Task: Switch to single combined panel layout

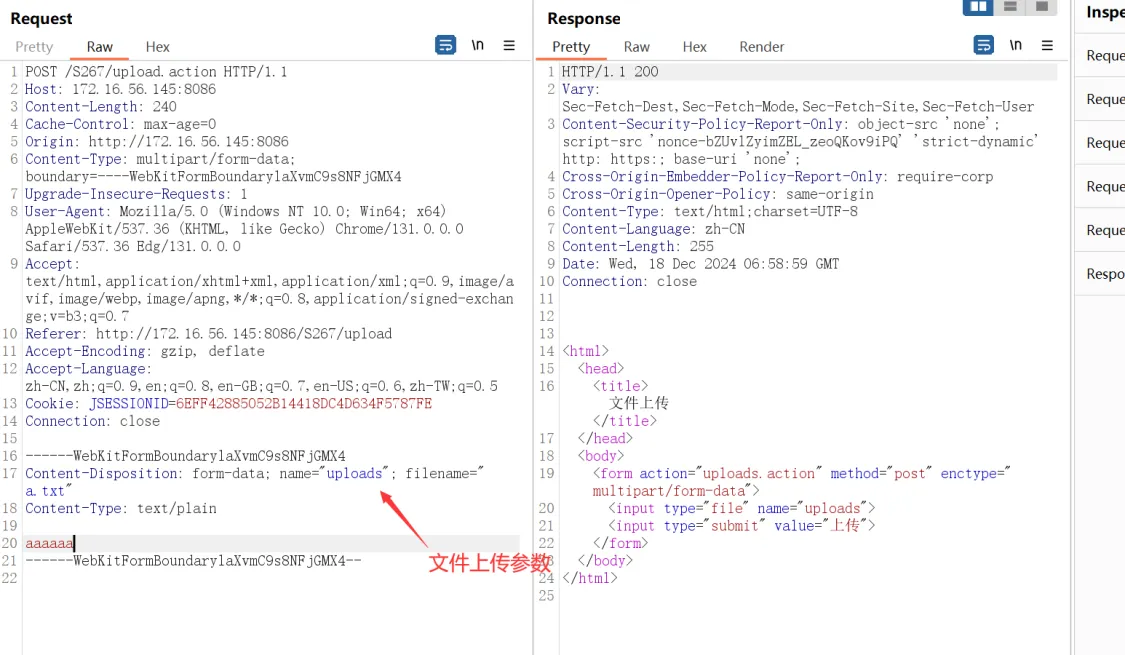Action: pos(1041,7)
